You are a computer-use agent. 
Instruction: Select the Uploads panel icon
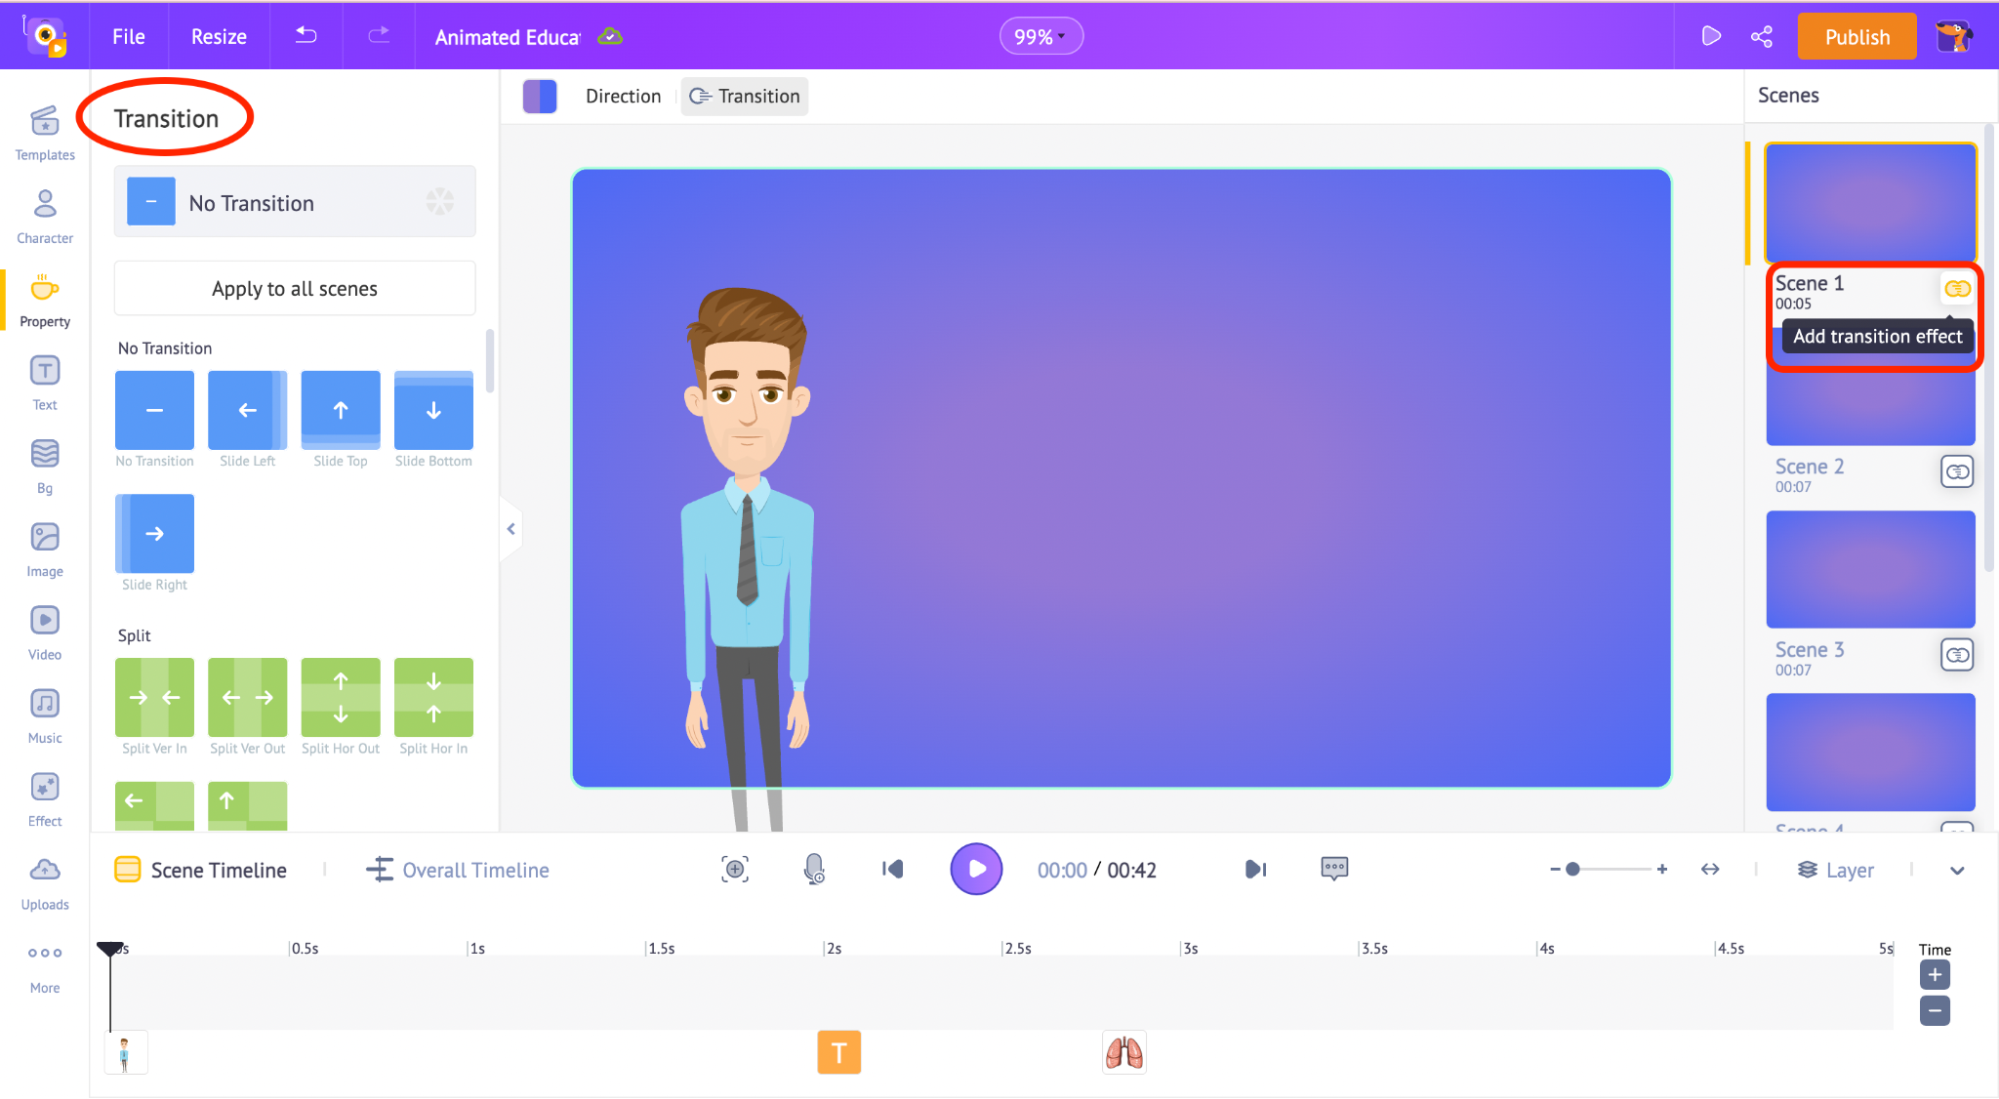[x=45, y=872]
